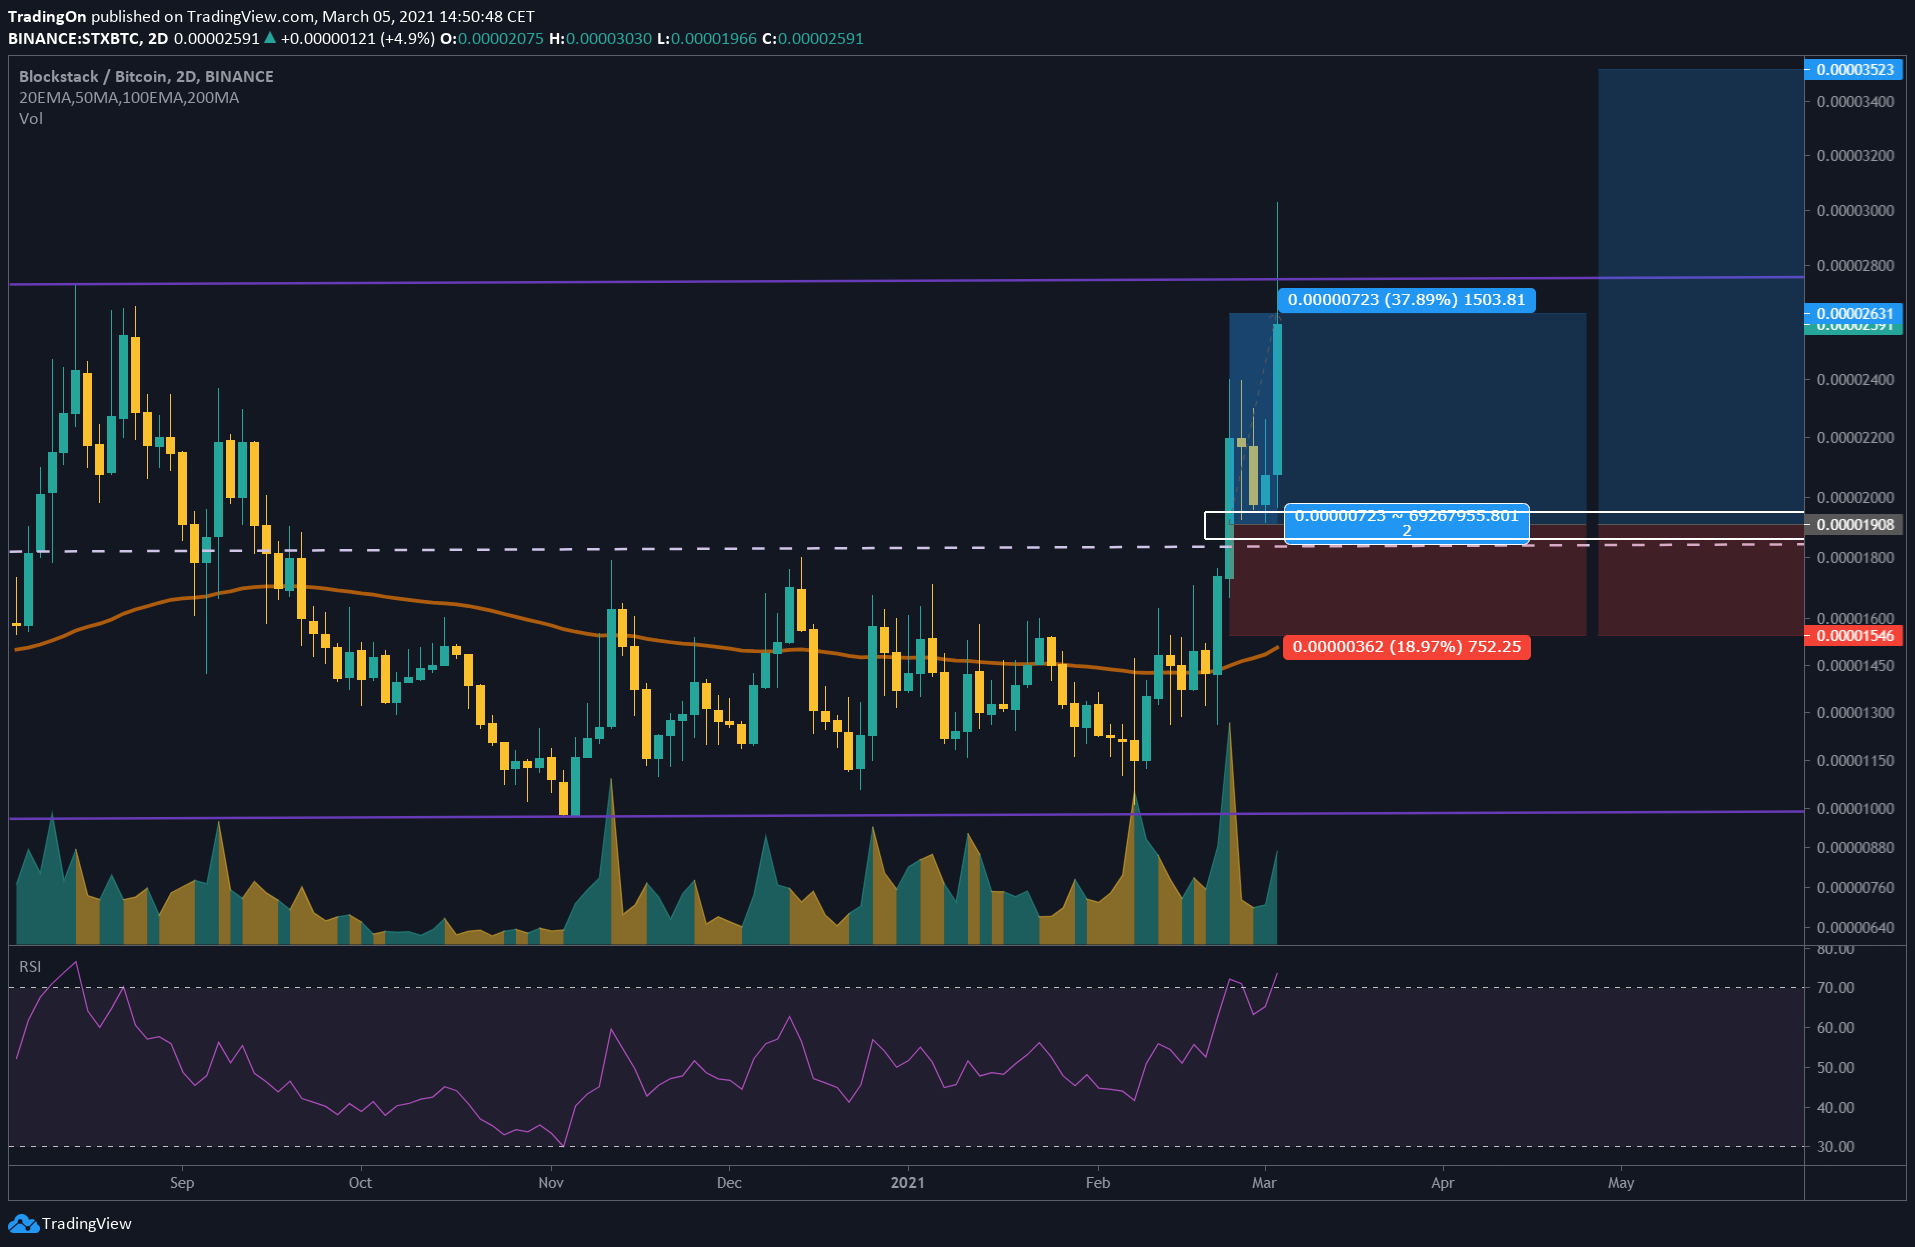
Task: Click the 30.00 RSI level label
Action: click(1836, 1146)
